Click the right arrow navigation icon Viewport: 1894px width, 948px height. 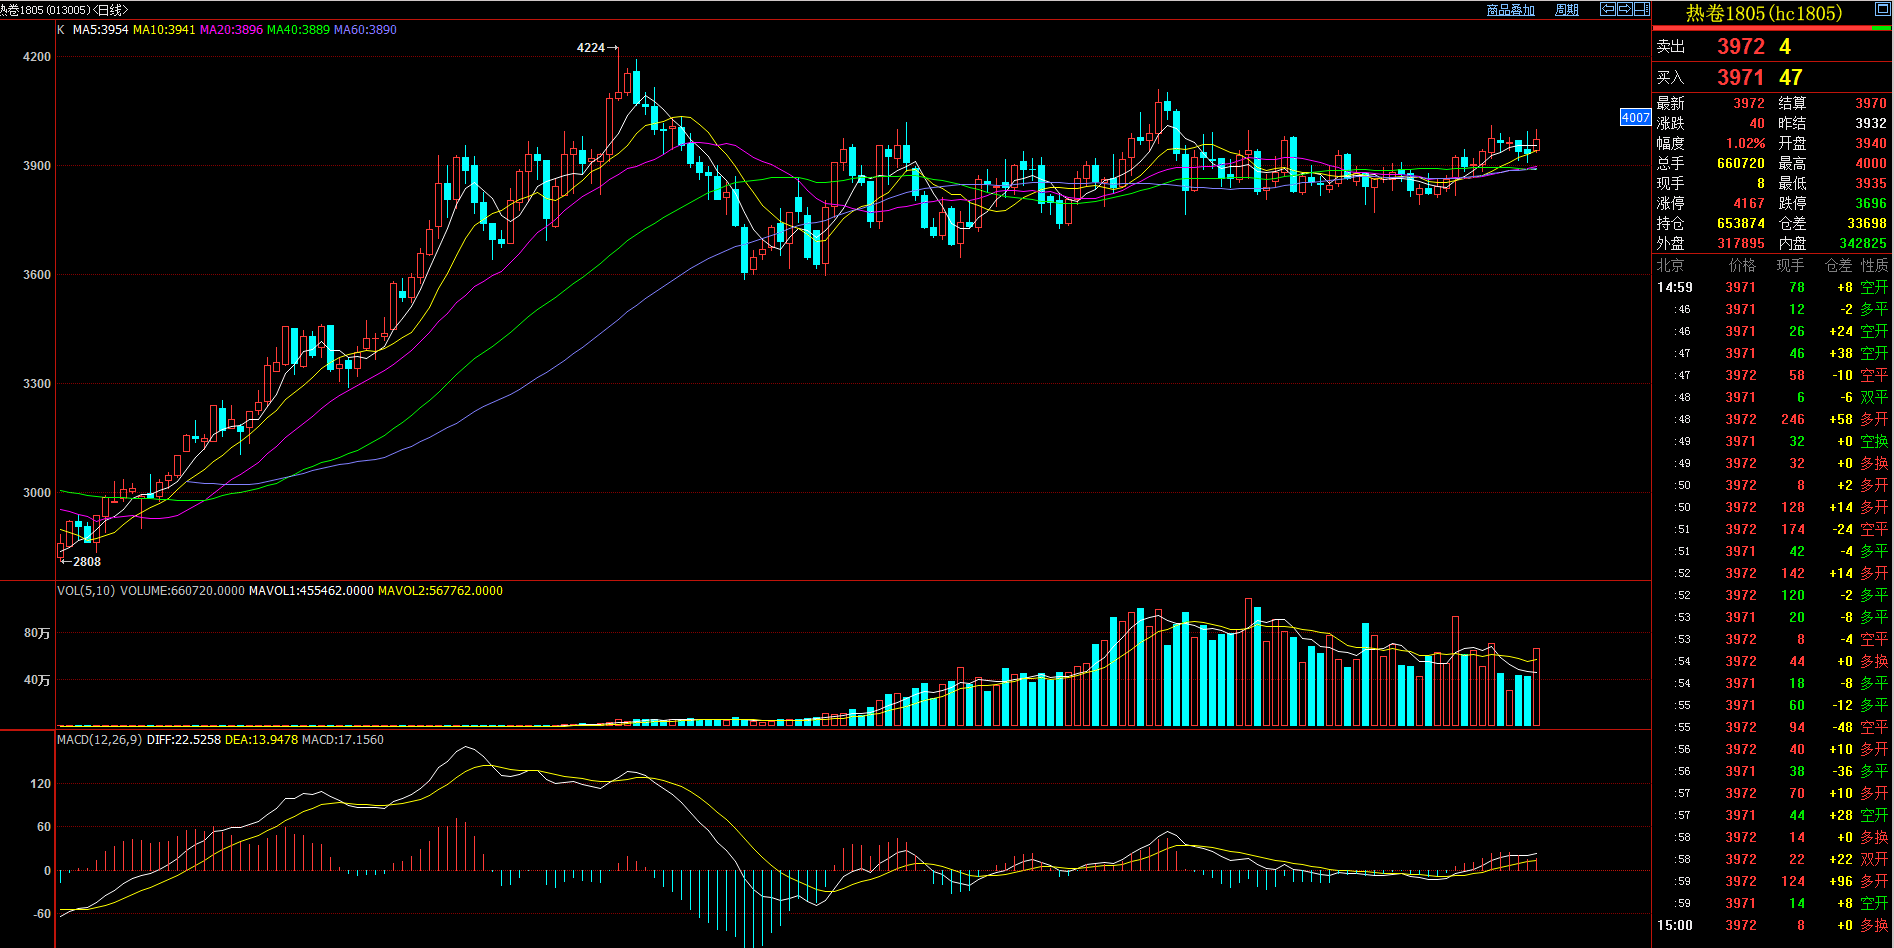click(1625, 9)
